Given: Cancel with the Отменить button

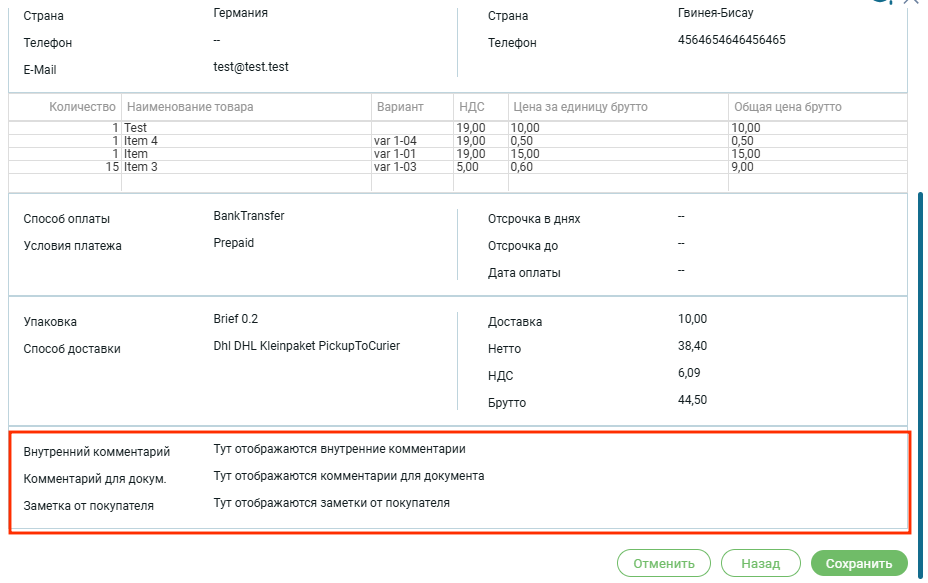Looking at the screenshot, I should [x=664, y=563].
